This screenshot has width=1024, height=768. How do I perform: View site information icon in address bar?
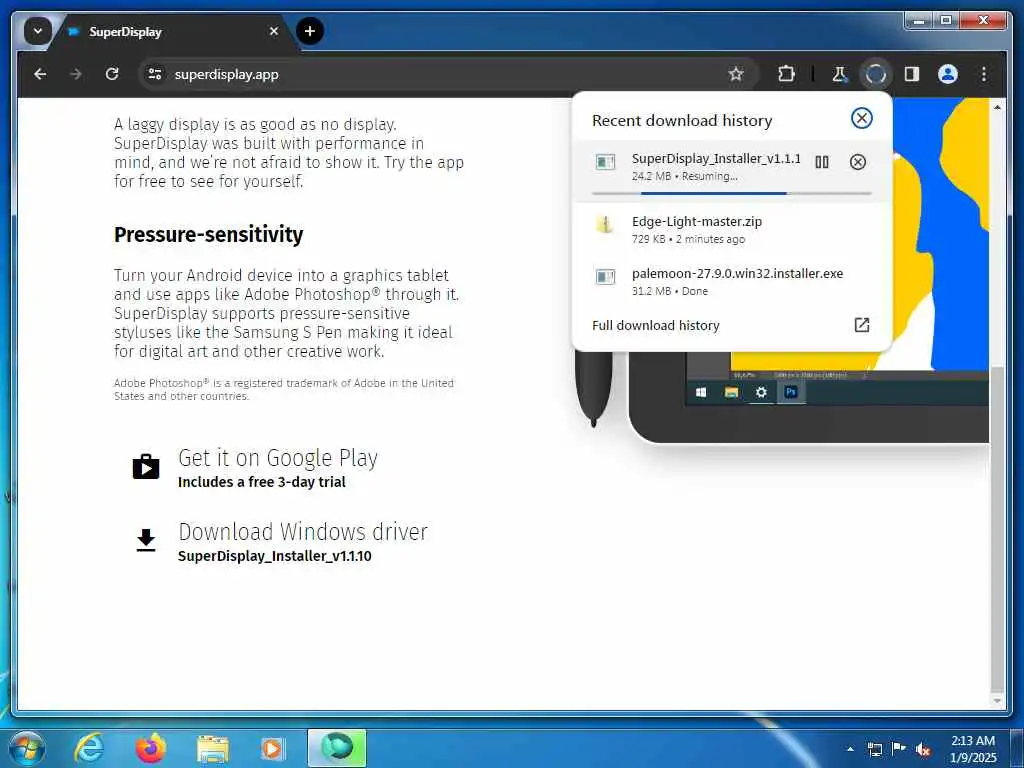point(155,74)
